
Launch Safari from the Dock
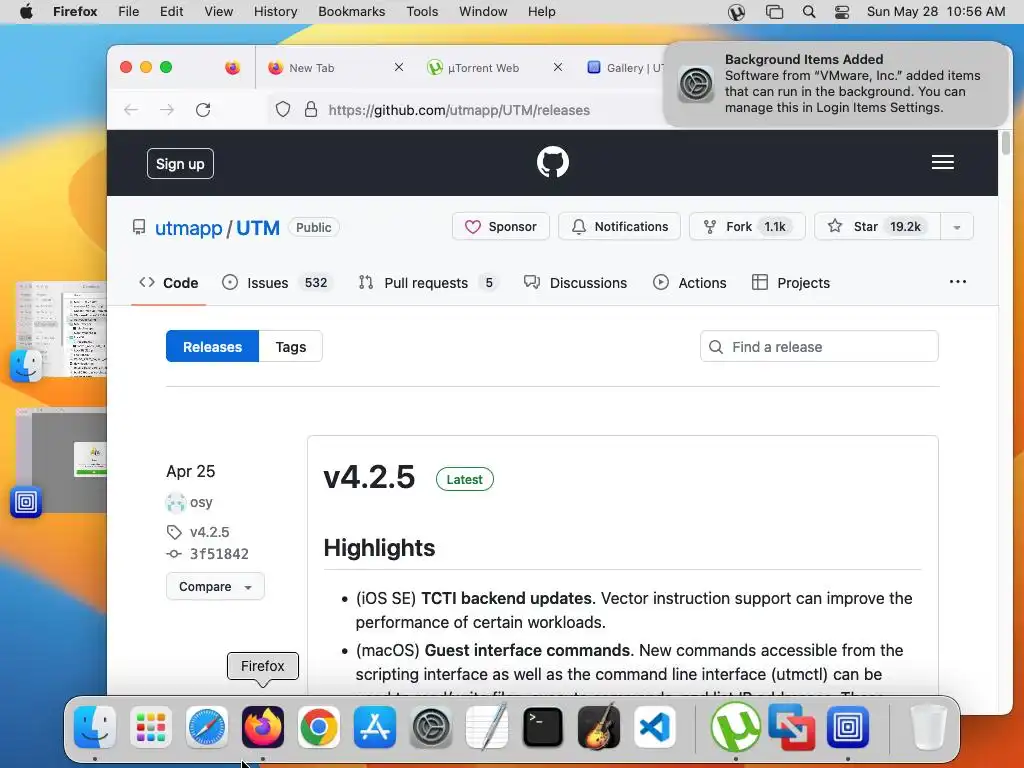[x=207, y=727]
